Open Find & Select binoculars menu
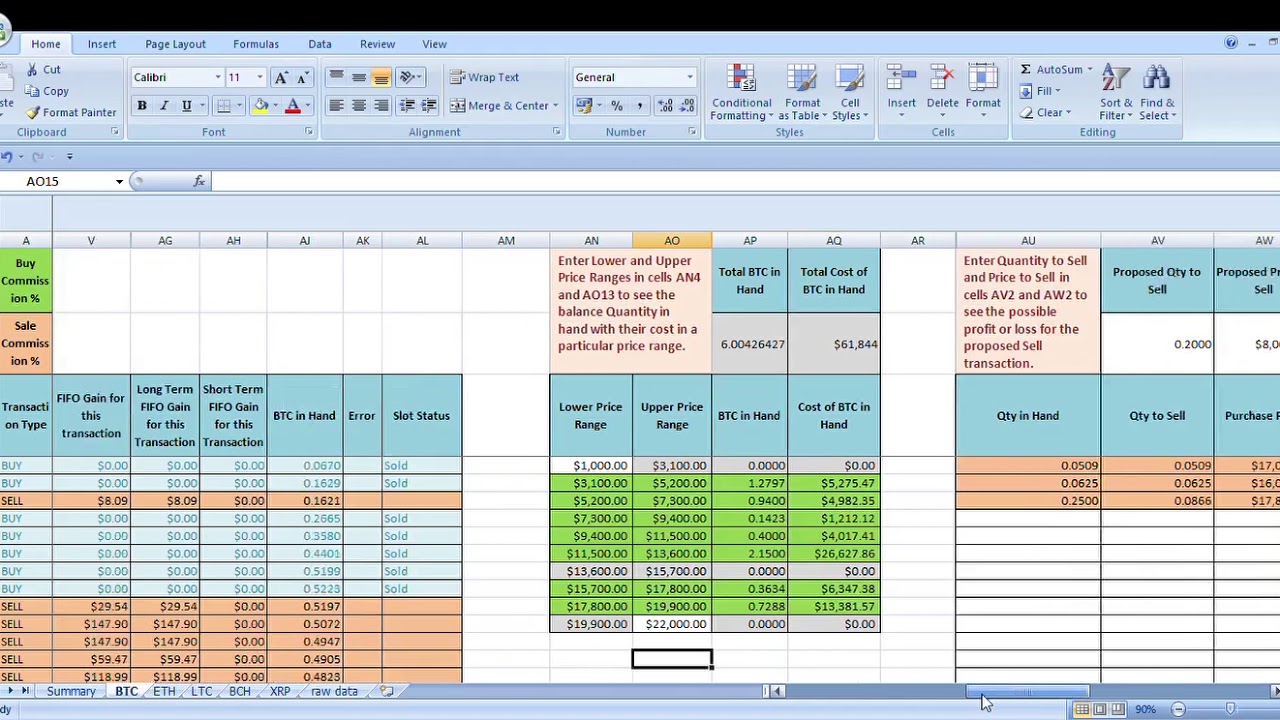This screenshot has width=1280, height=720. pyautogui.click(x=1157, y=92)
